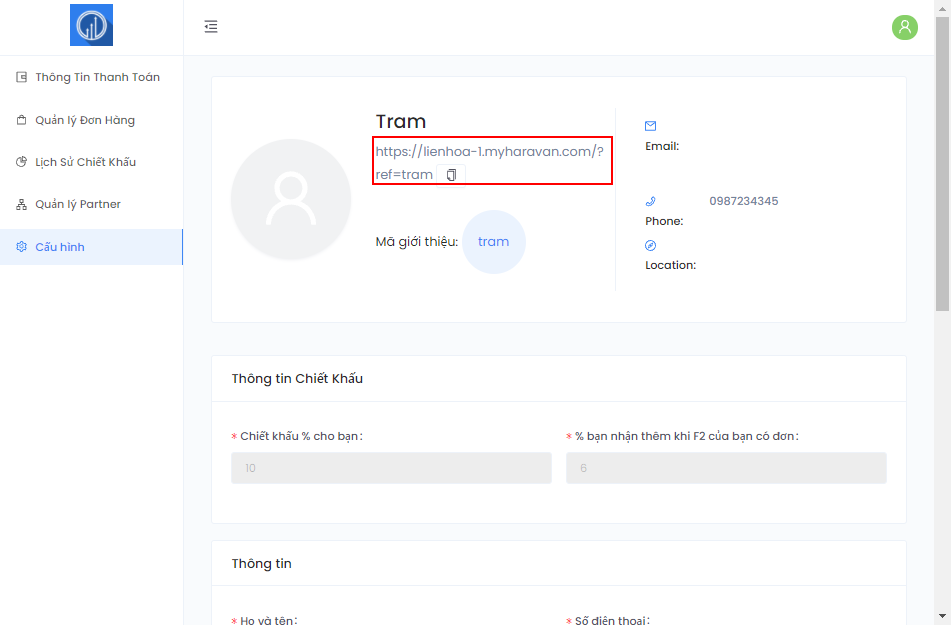951x625 pixels.
Task: Open Lịch Sử Chiết Khấu menu
Action: click(x=91, y=162)
